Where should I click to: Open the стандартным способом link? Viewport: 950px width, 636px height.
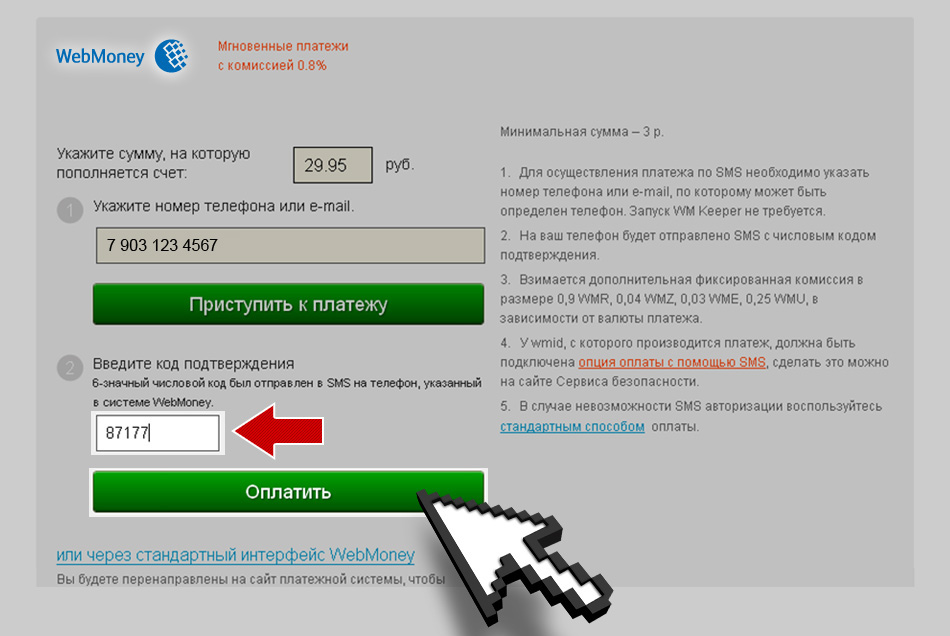[x=572, y=426]
